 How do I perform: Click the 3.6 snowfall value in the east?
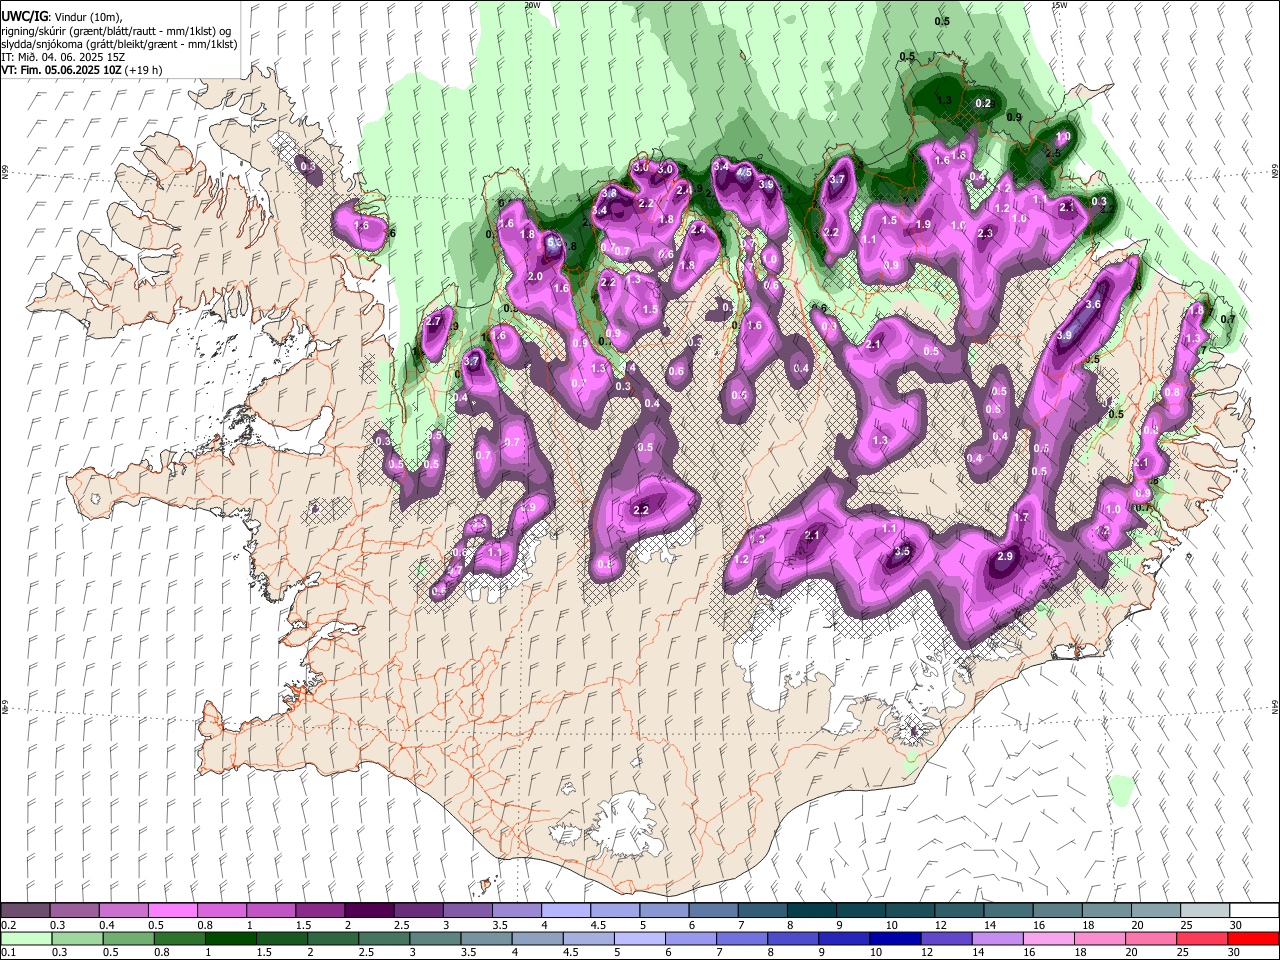(1093, 305)
